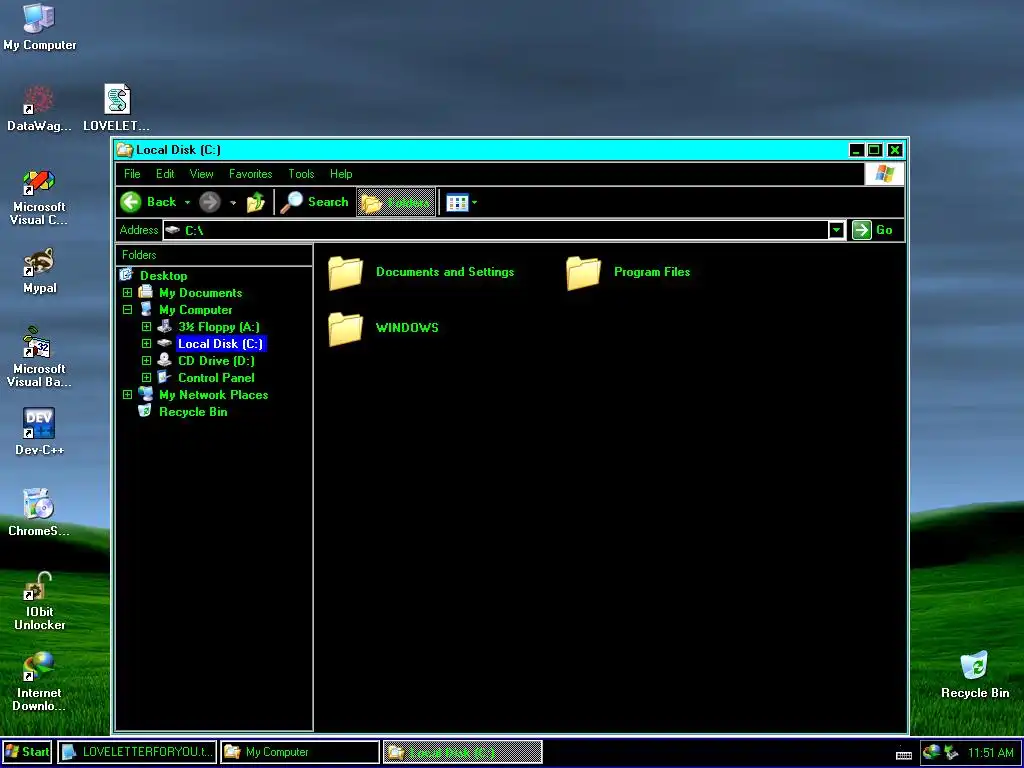Switch to LOVELETTERFORYOU taskbar window
Image resolution: width=1024 pixels, height=768 pixels.
click(x=136, y=752)
